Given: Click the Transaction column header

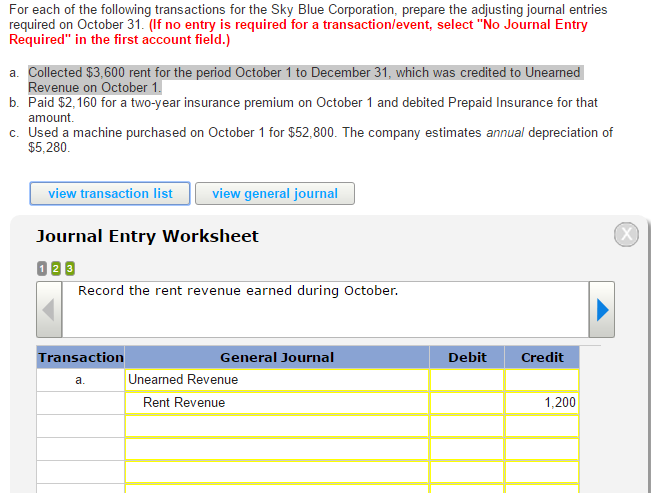Looking at the screenshot, I should pyautogui.click(x=81, y=357).
